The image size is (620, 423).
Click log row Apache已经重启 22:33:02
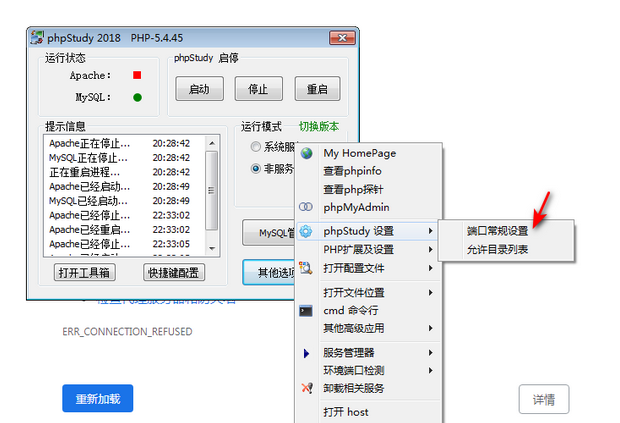pos(120,230)
